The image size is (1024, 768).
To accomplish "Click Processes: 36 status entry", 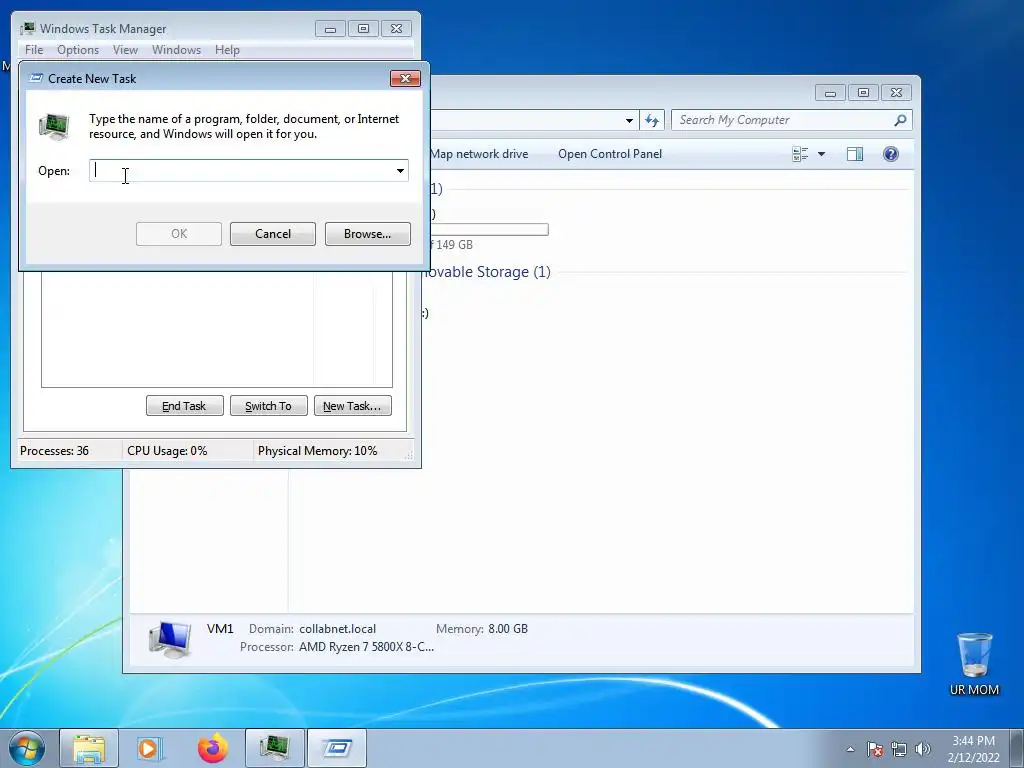I will click(x=54, y=451).
